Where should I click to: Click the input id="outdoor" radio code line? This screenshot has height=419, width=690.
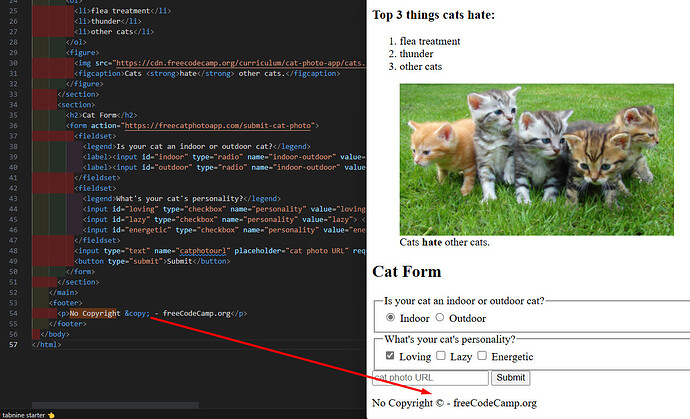tap(224, 168)
